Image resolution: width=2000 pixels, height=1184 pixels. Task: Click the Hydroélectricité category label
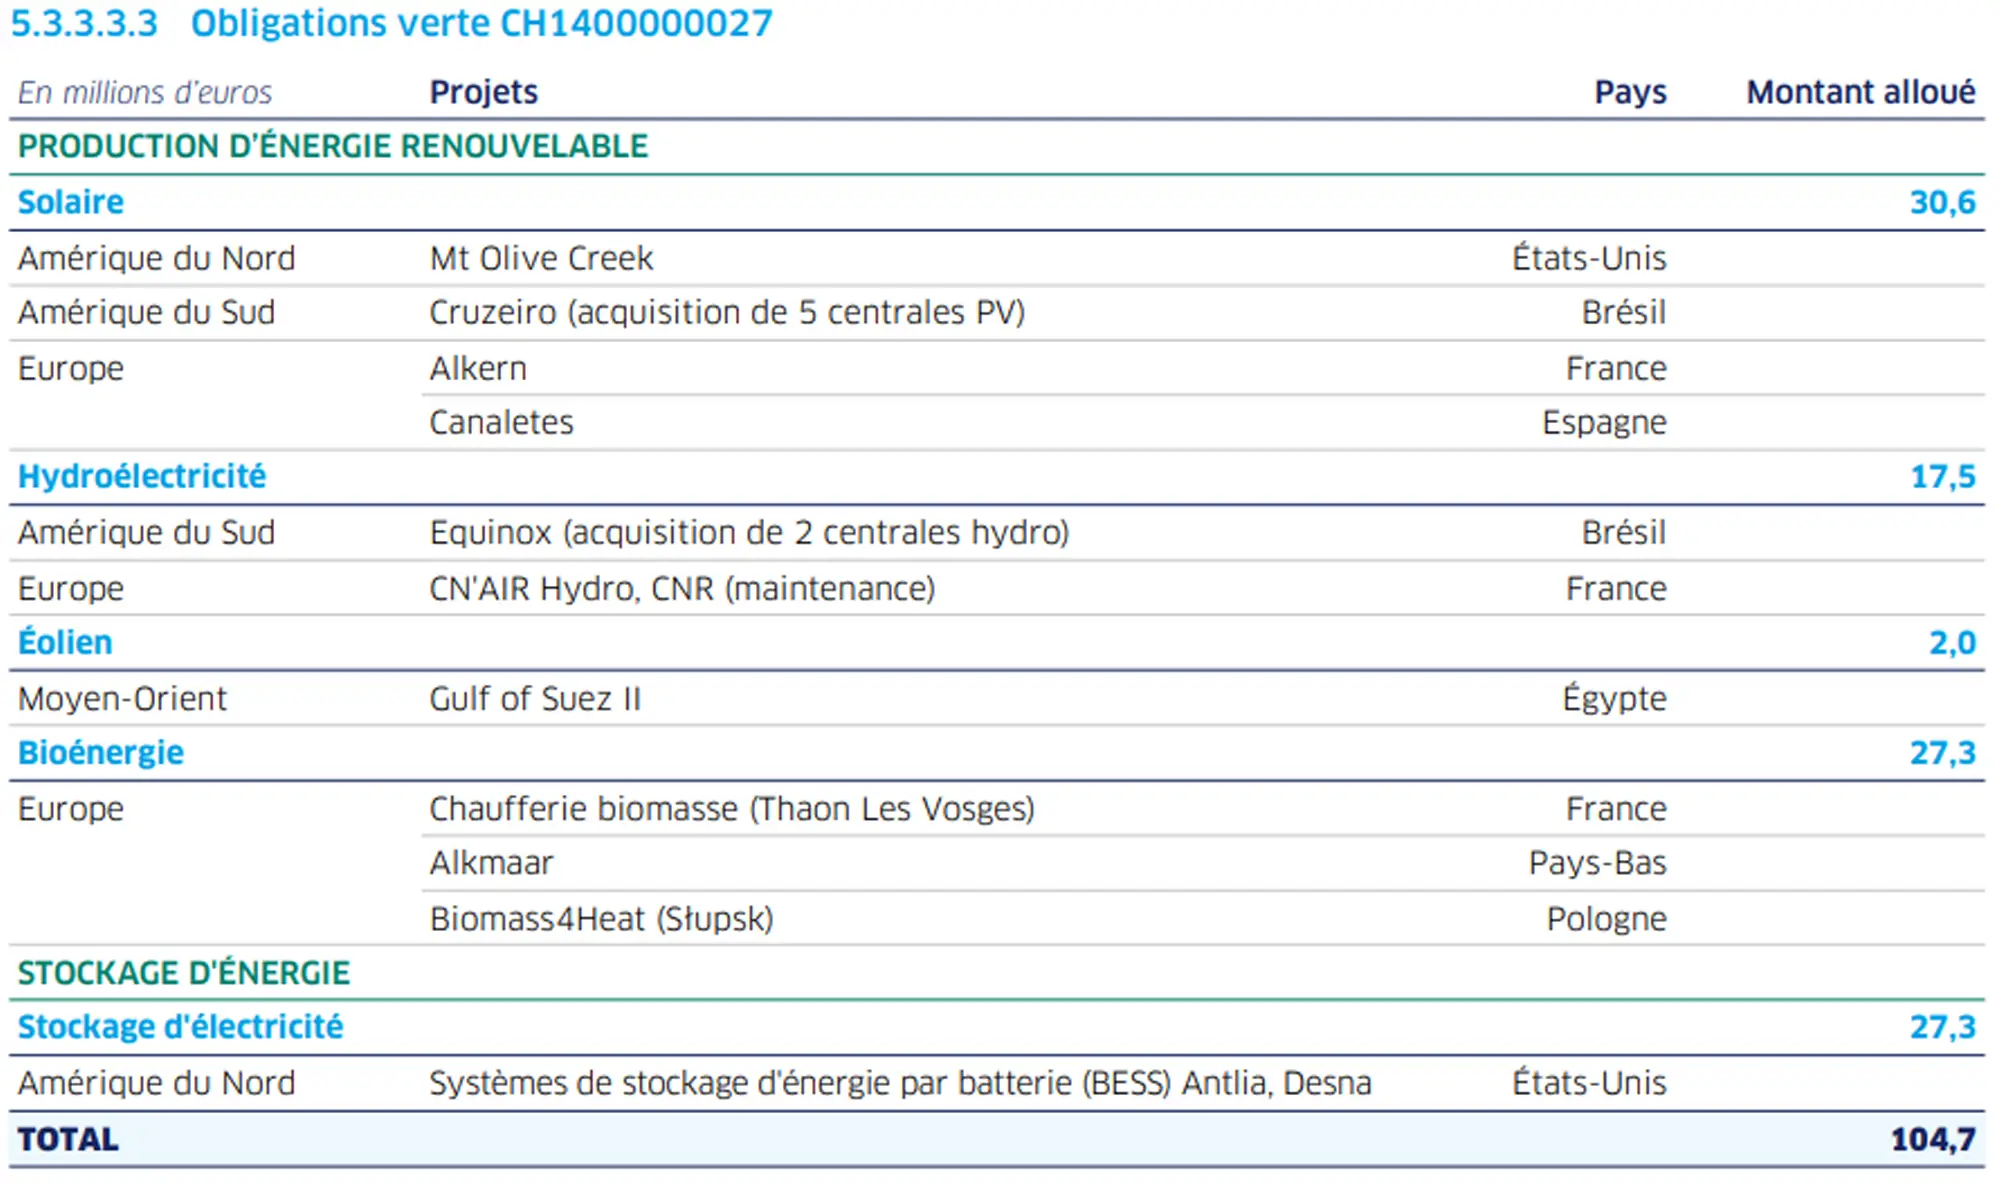[142, 476]
